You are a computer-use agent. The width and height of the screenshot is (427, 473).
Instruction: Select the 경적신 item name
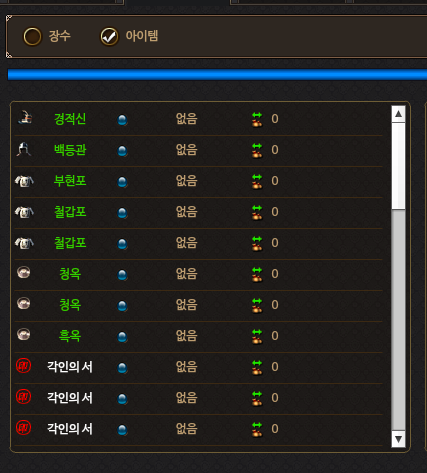point(70,119)
